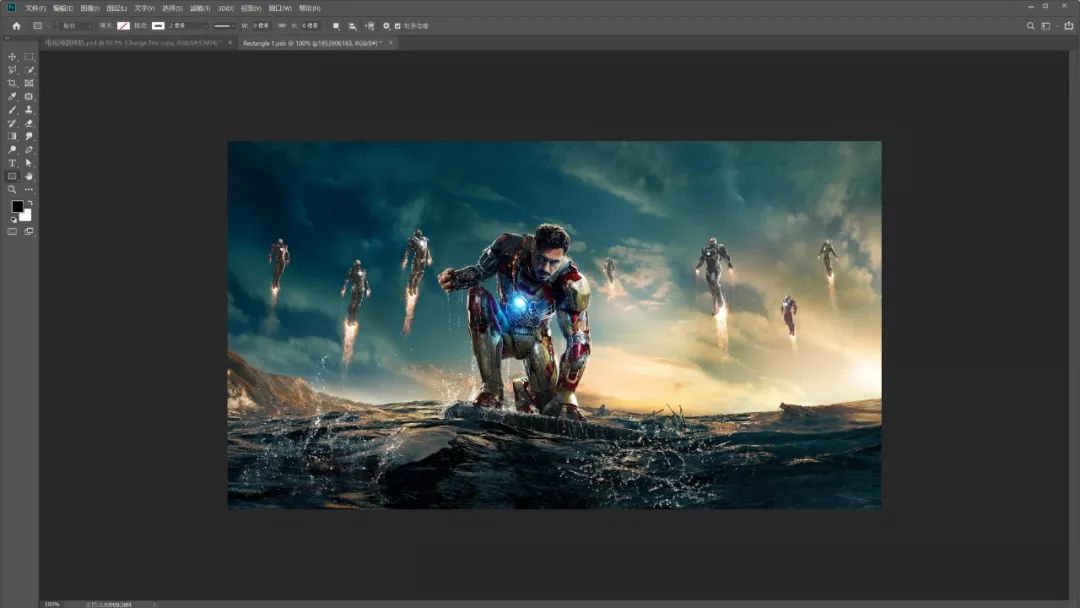The width and height of the screenshot is (1080, 608).
Task: Click the stroke color swatch
Action: click(158, 26)
